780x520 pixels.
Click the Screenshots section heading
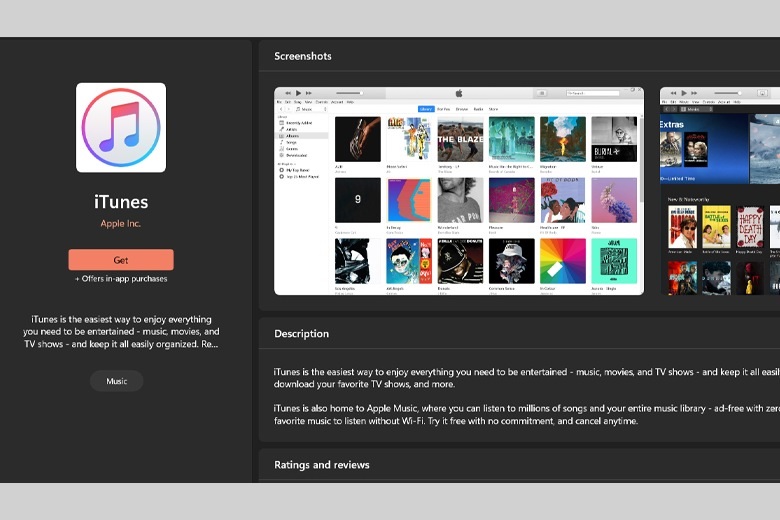302,56
